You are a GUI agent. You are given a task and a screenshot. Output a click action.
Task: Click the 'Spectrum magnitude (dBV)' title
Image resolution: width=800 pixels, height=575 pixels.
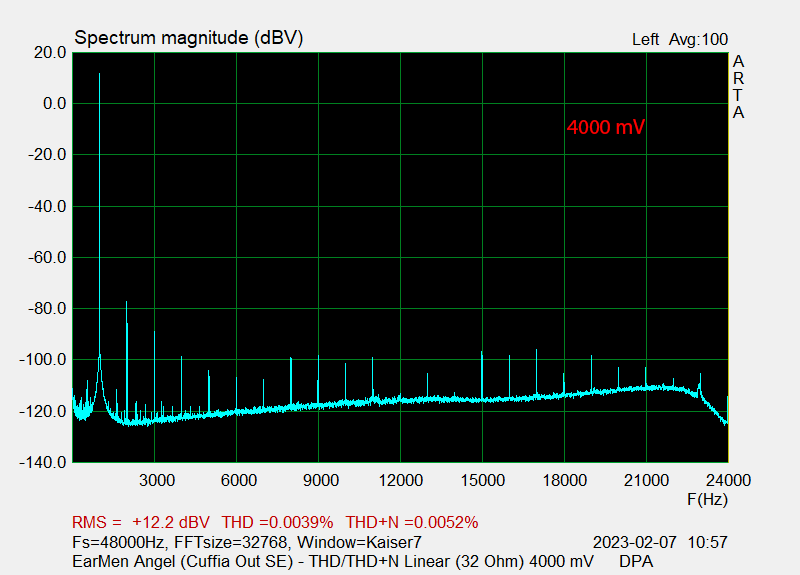pos(189,38)
